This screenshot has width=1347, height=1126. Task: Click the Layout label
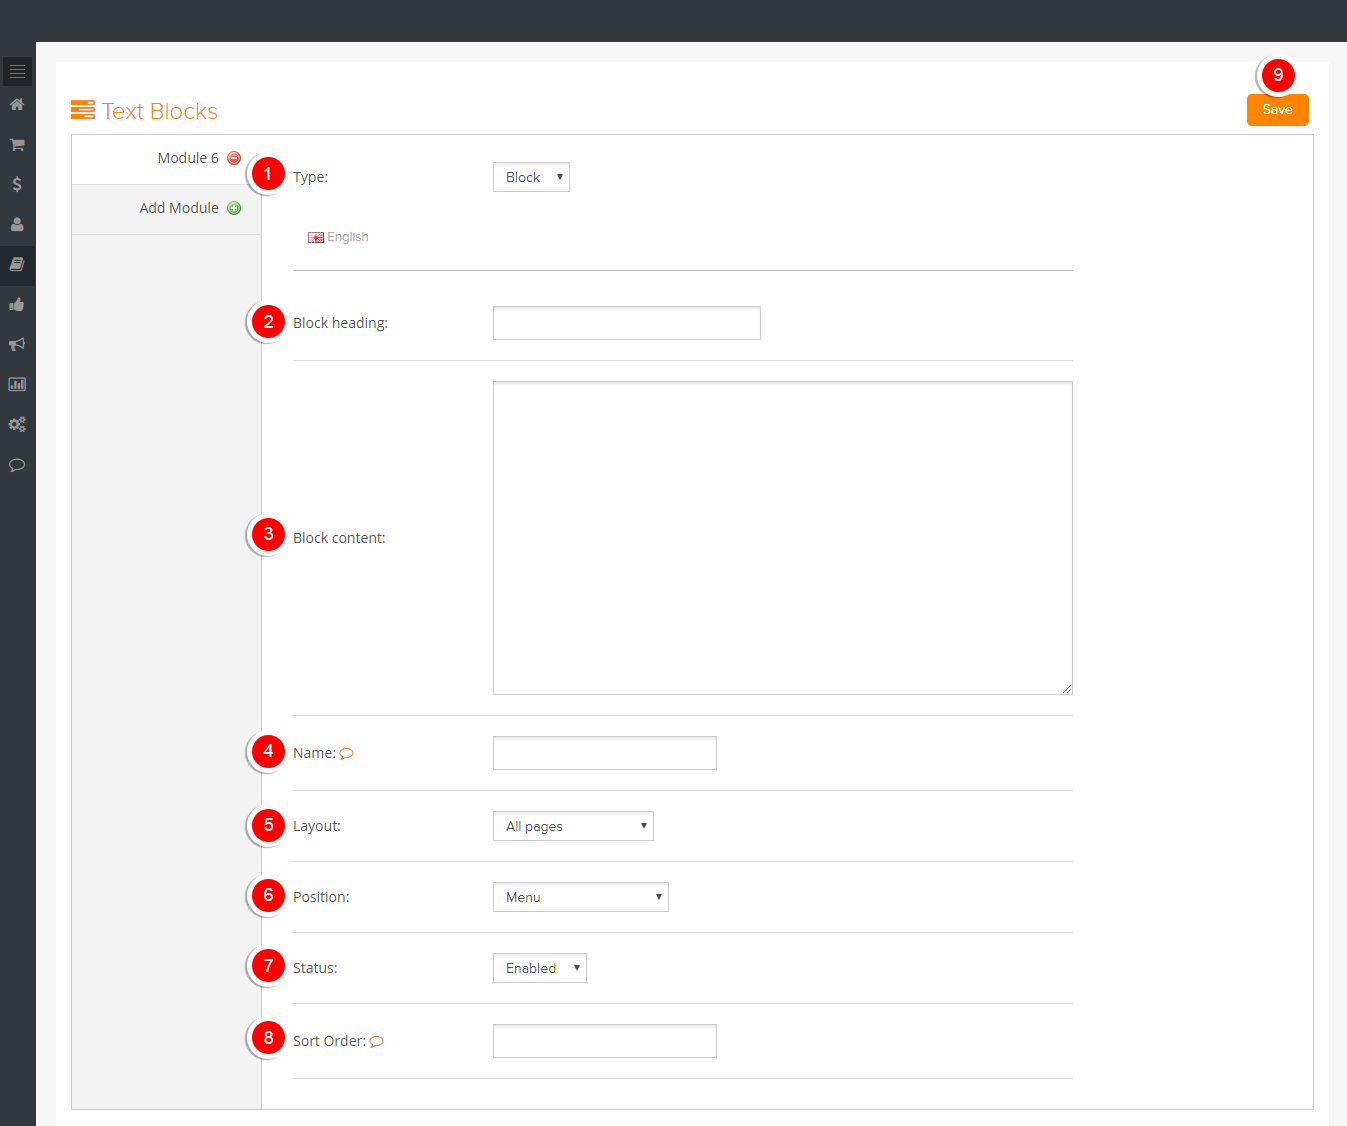click(317, 826)
